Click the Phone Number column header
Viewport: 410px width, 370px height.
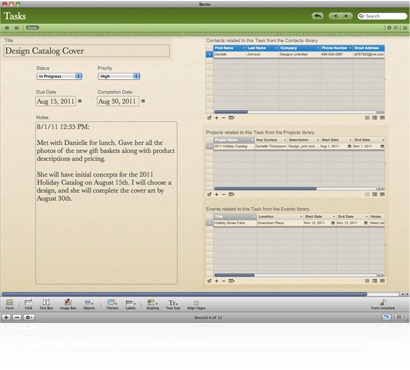coord(336,48)
